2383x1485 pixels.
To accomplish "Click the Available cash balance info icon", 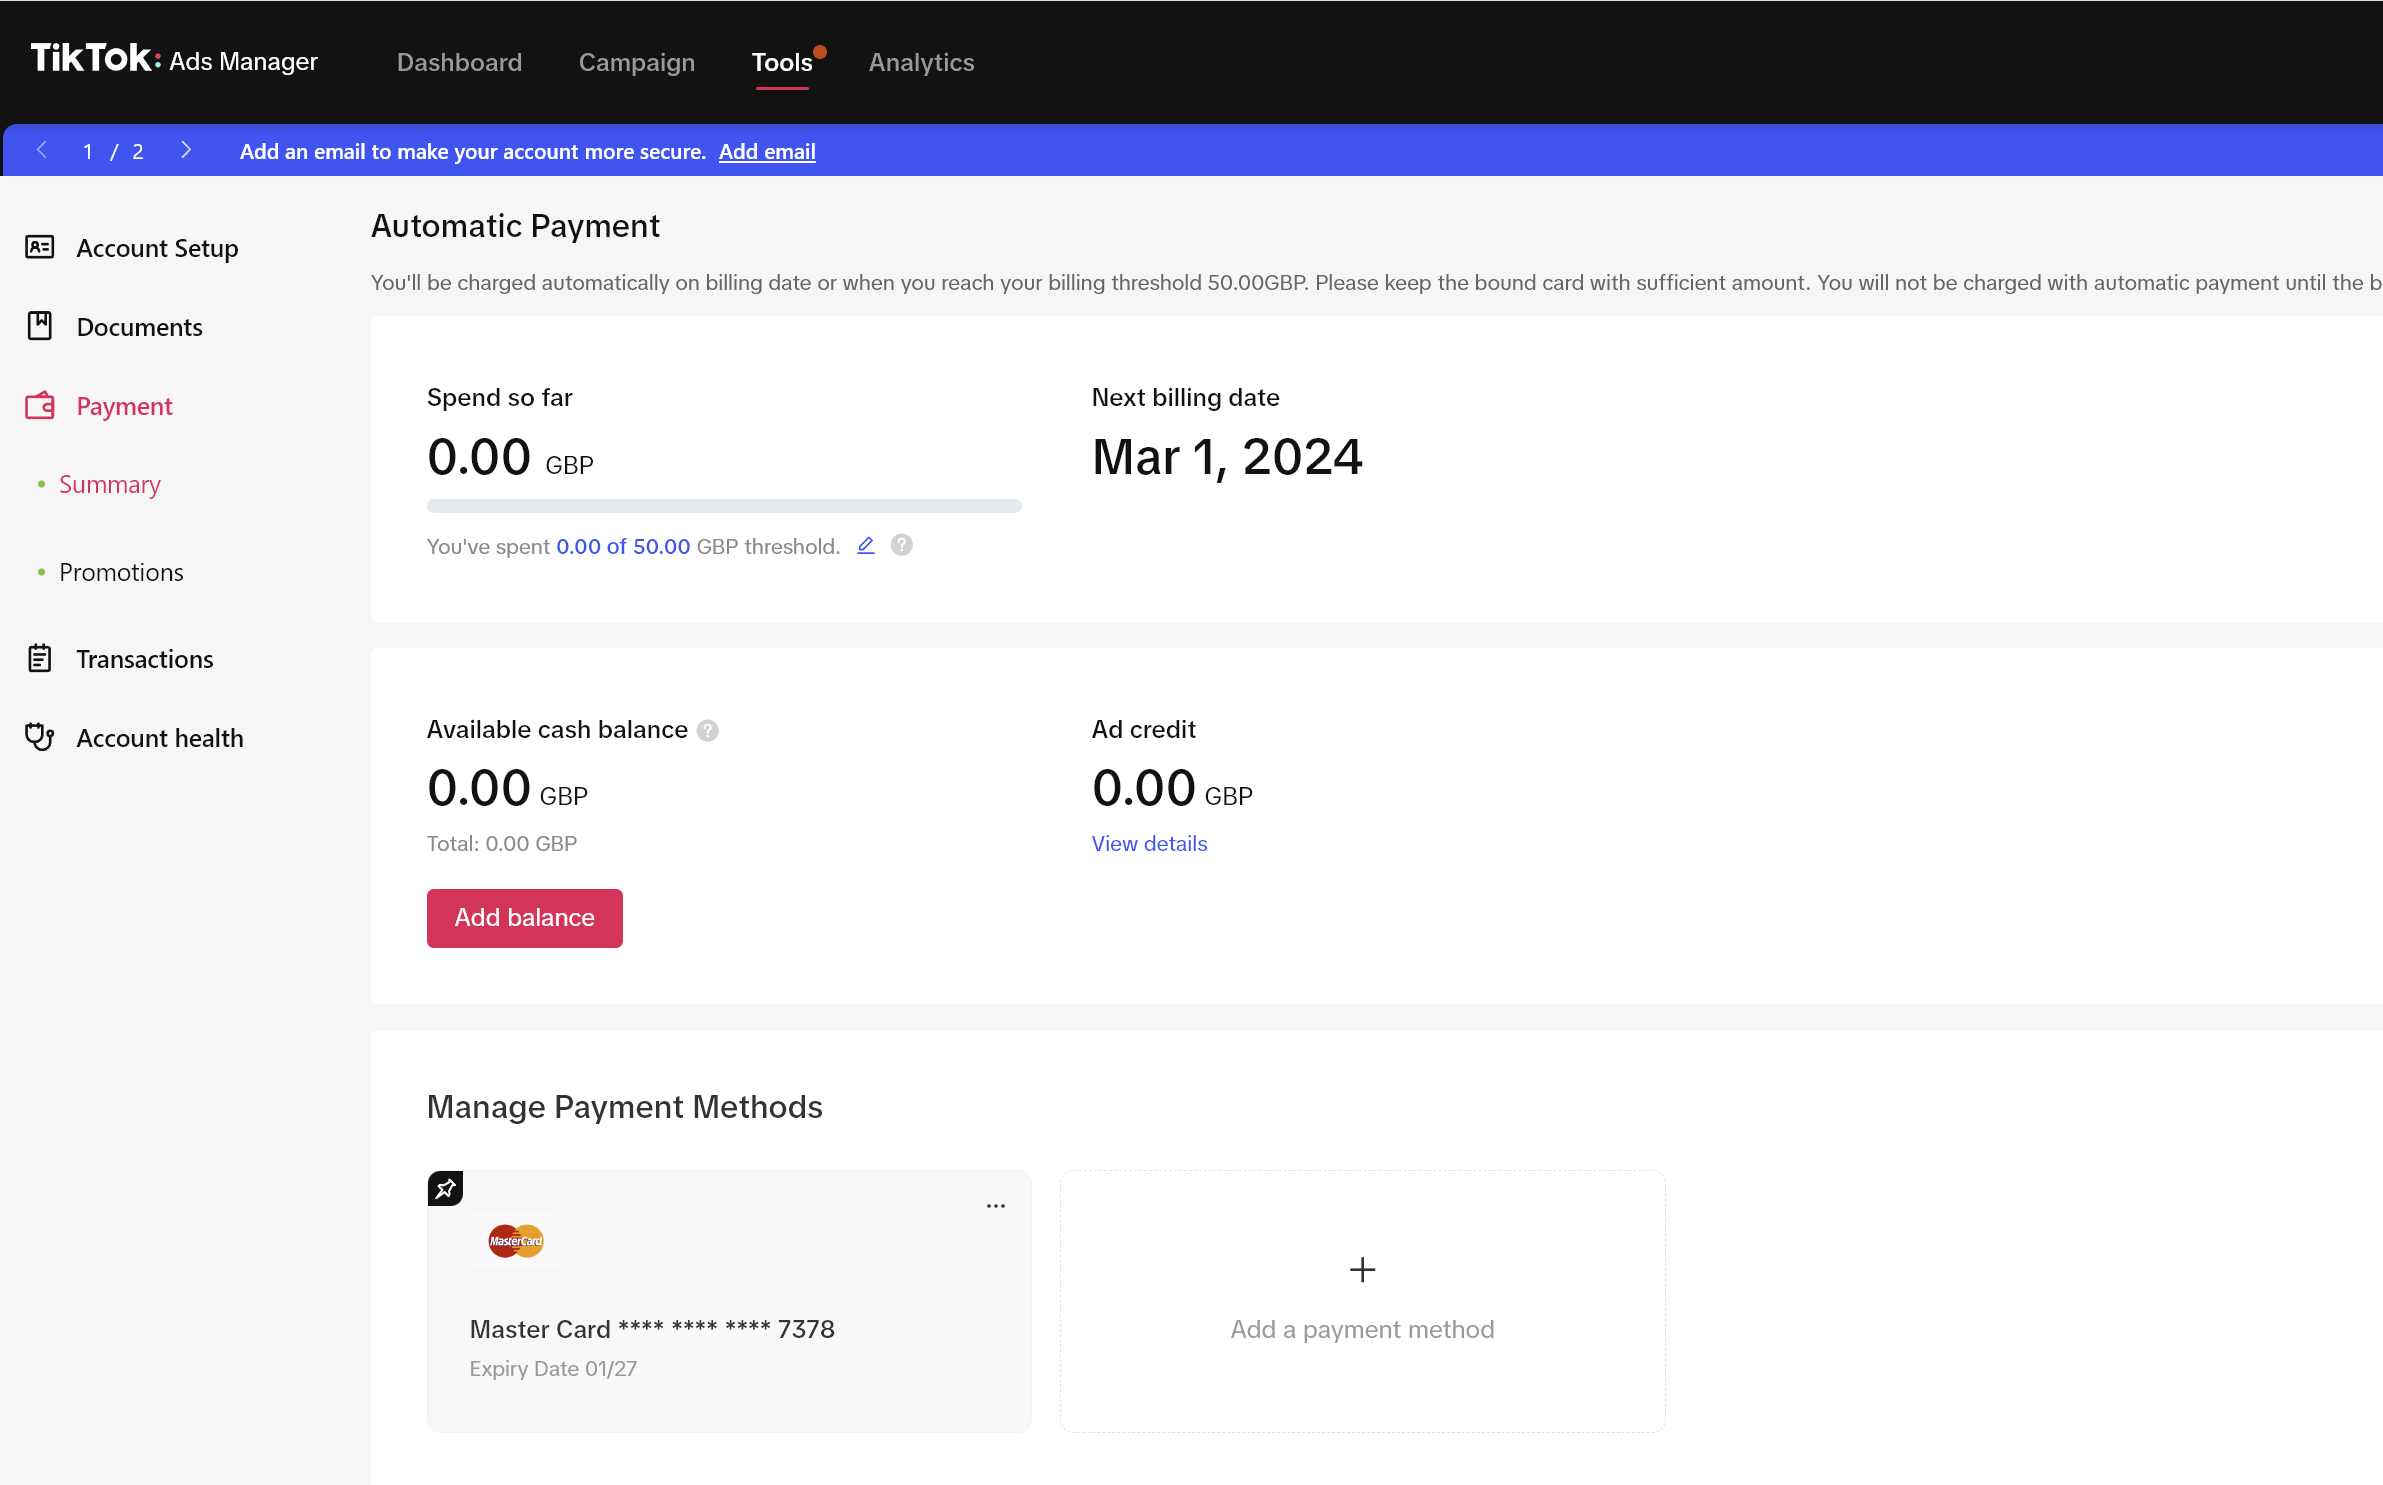I will (708, 730).
